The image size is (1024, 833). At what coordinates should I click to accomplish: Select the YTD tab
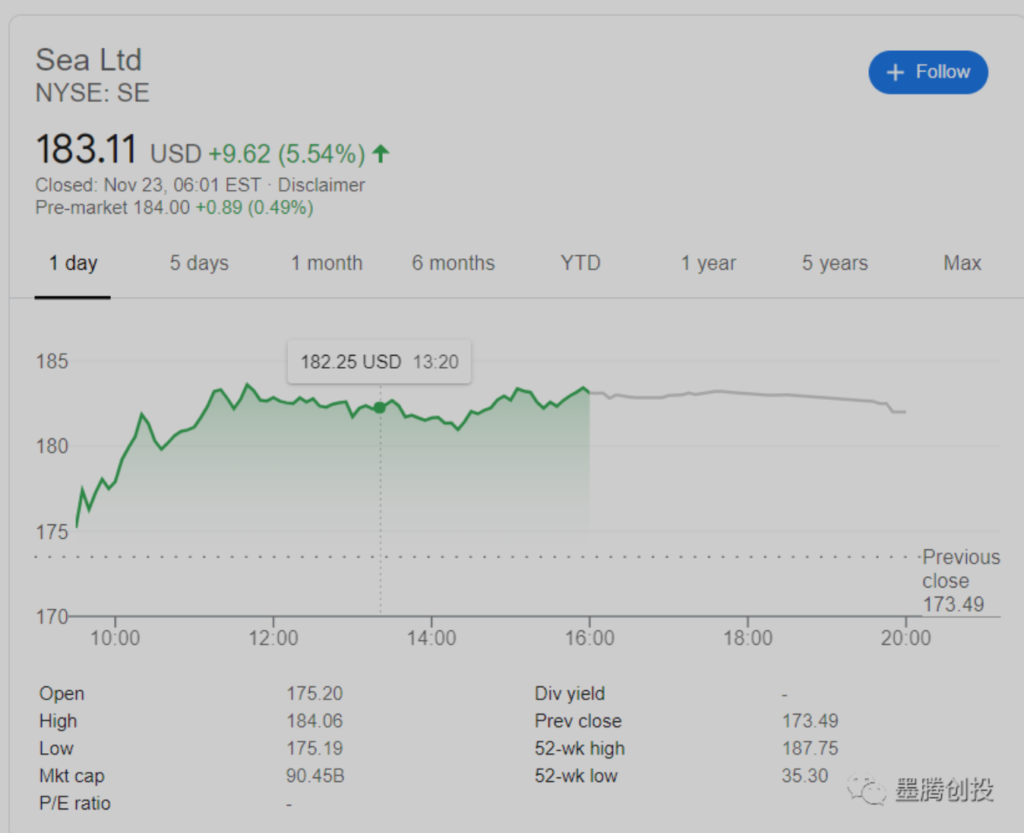(580, 263)
